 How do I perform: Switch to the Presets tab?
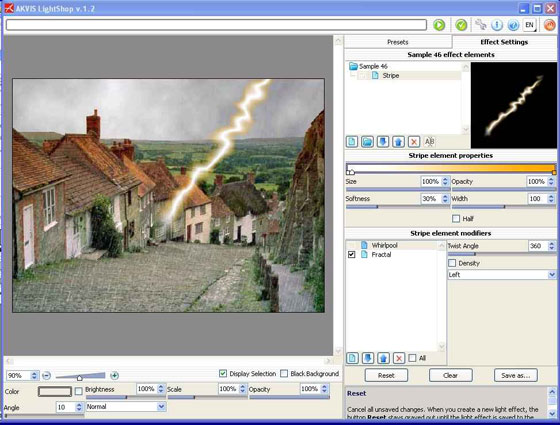tap(398, 42)
